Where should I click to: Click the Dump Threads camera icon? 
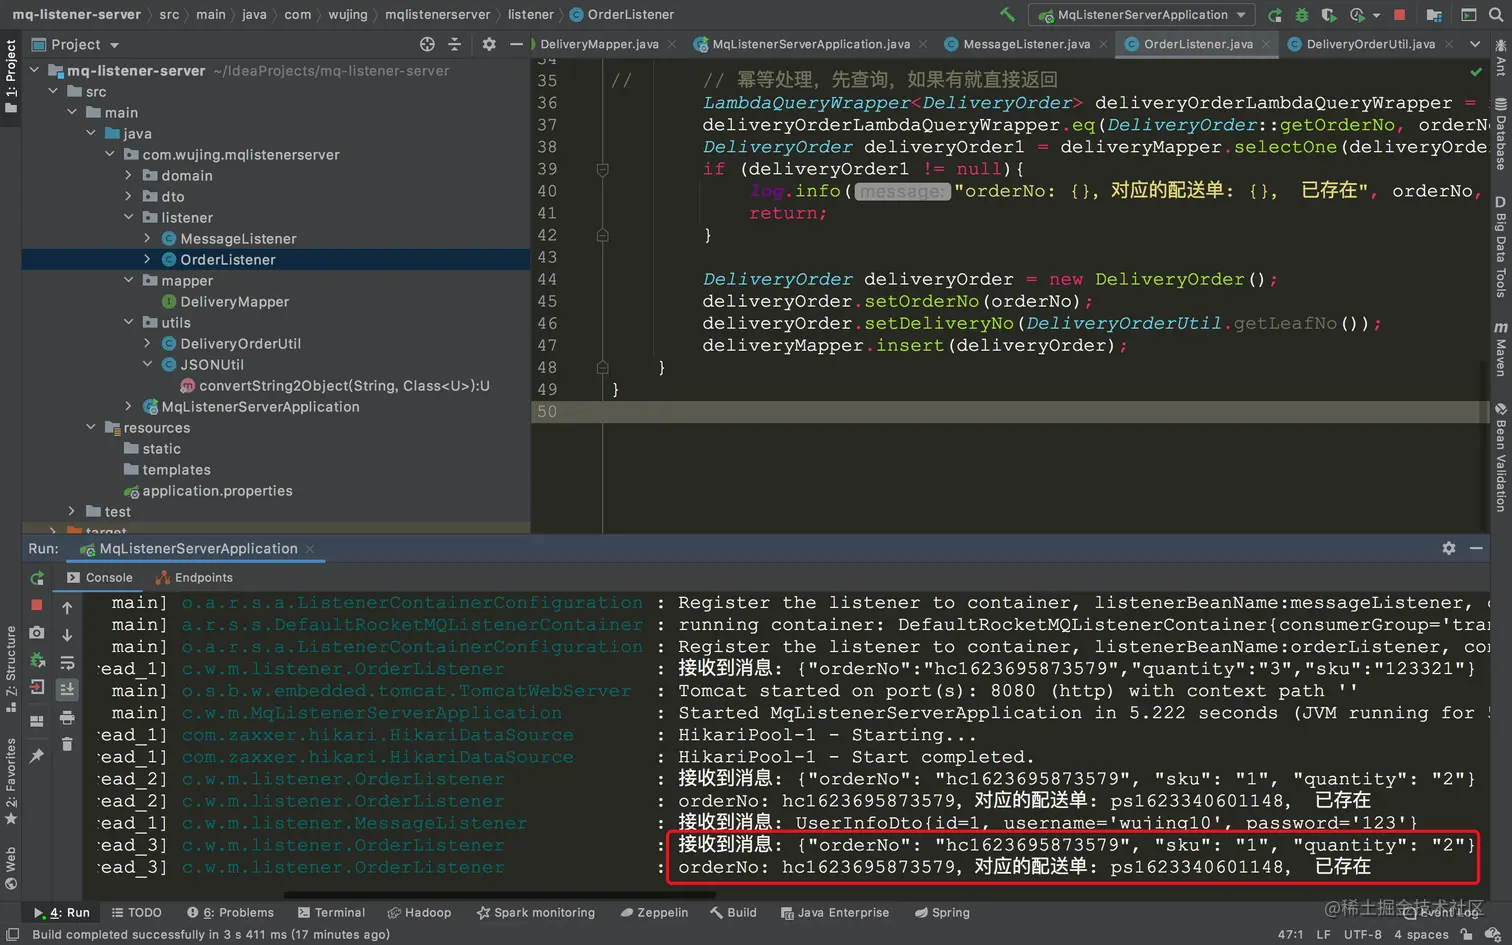37,633
